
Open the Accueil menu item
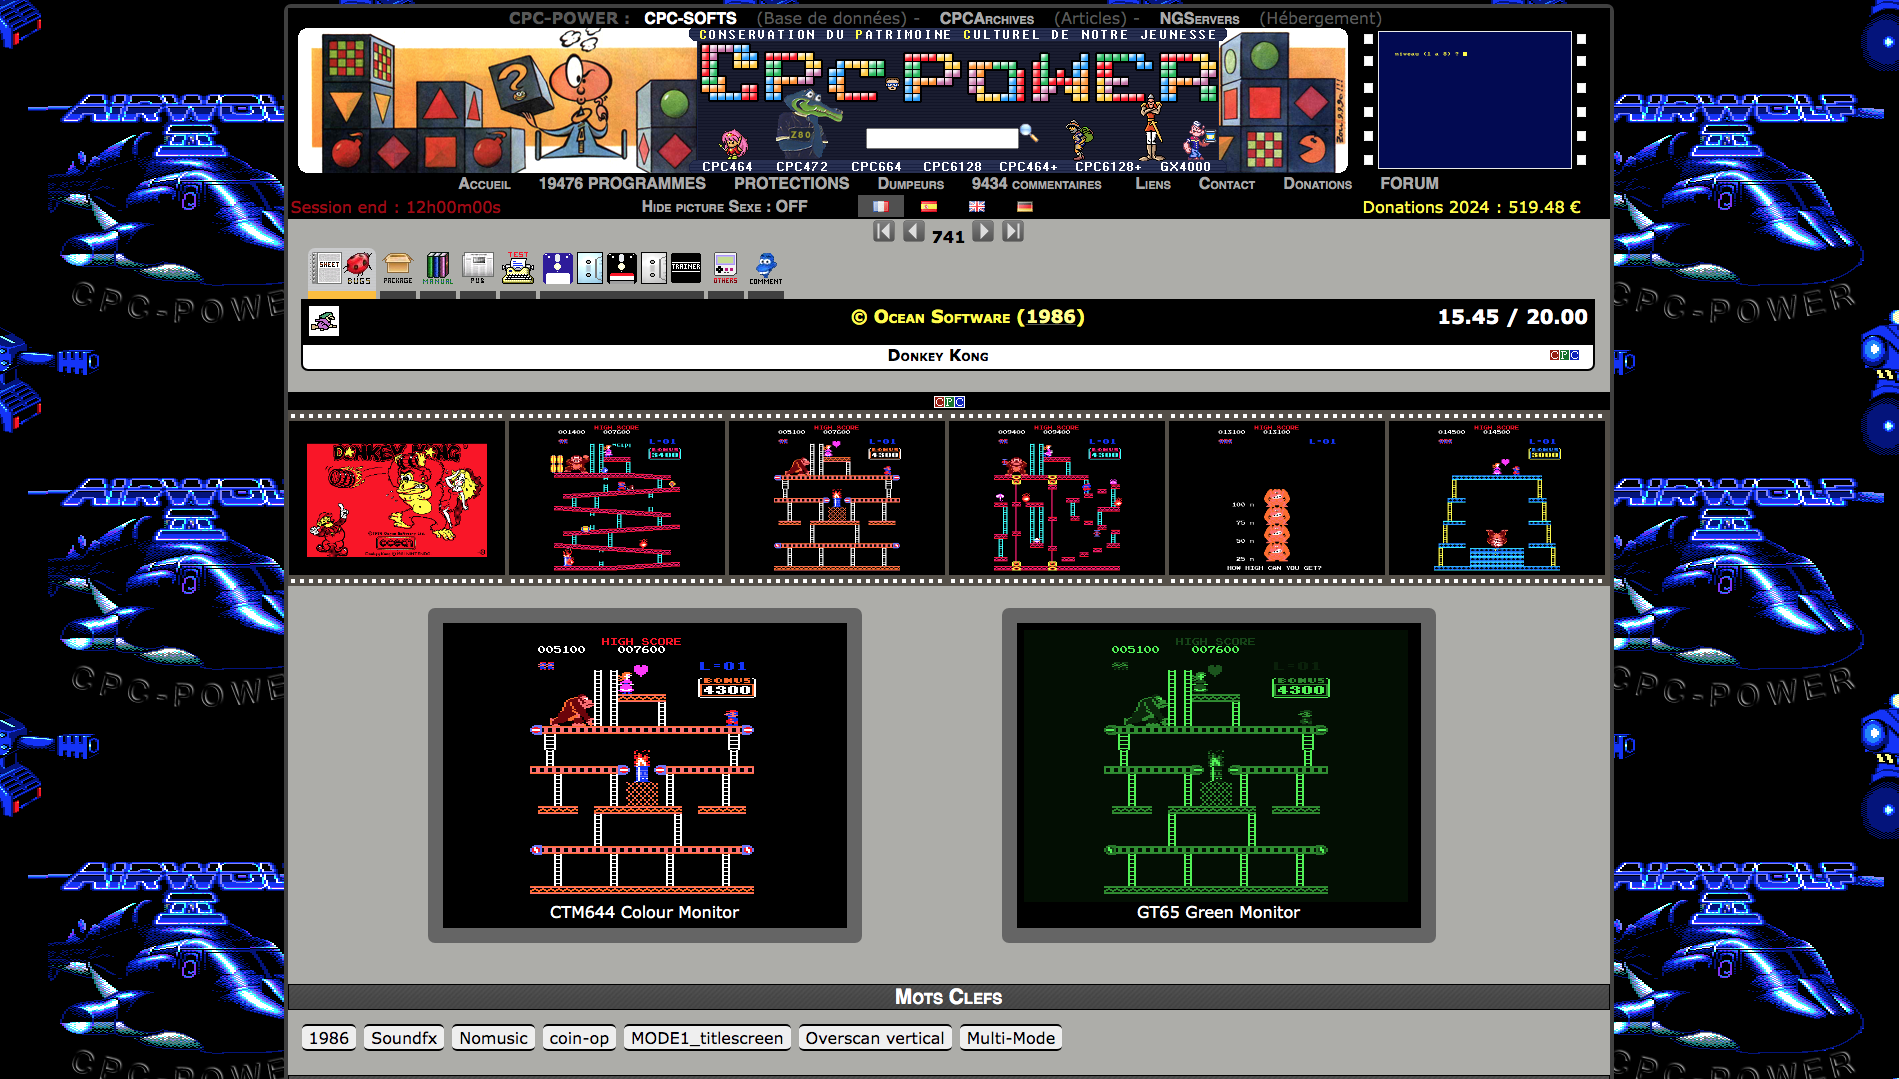click(x=484, y=184)
